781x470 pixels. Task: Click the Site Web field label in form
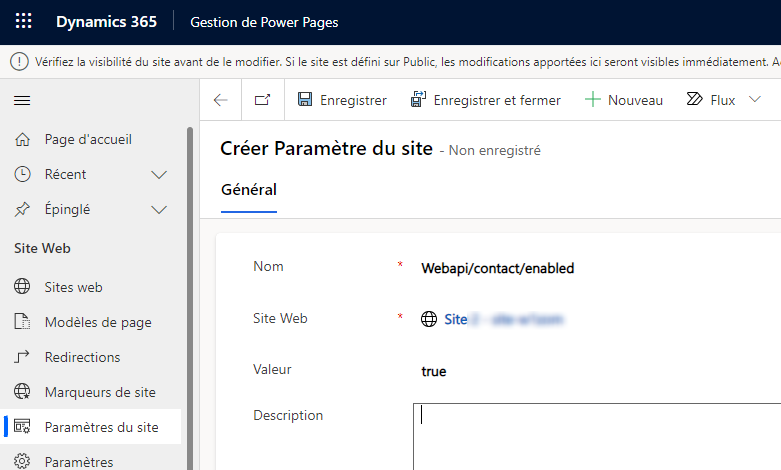pos(280,318)
